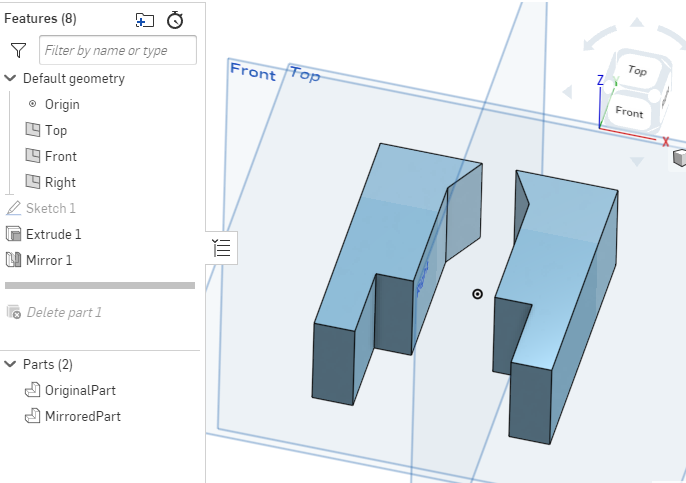The image size is (686, 483).
Task: Select the Top plane in feature list
Action: point(55,130)
